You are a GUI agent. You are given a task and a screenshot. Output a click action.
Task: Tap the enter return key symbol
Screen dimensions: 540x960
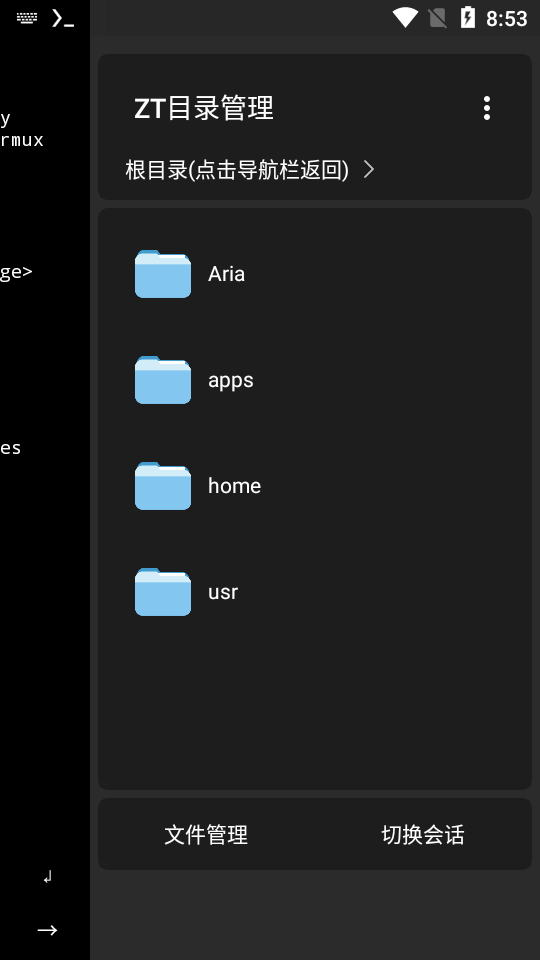tap(47, 877)
